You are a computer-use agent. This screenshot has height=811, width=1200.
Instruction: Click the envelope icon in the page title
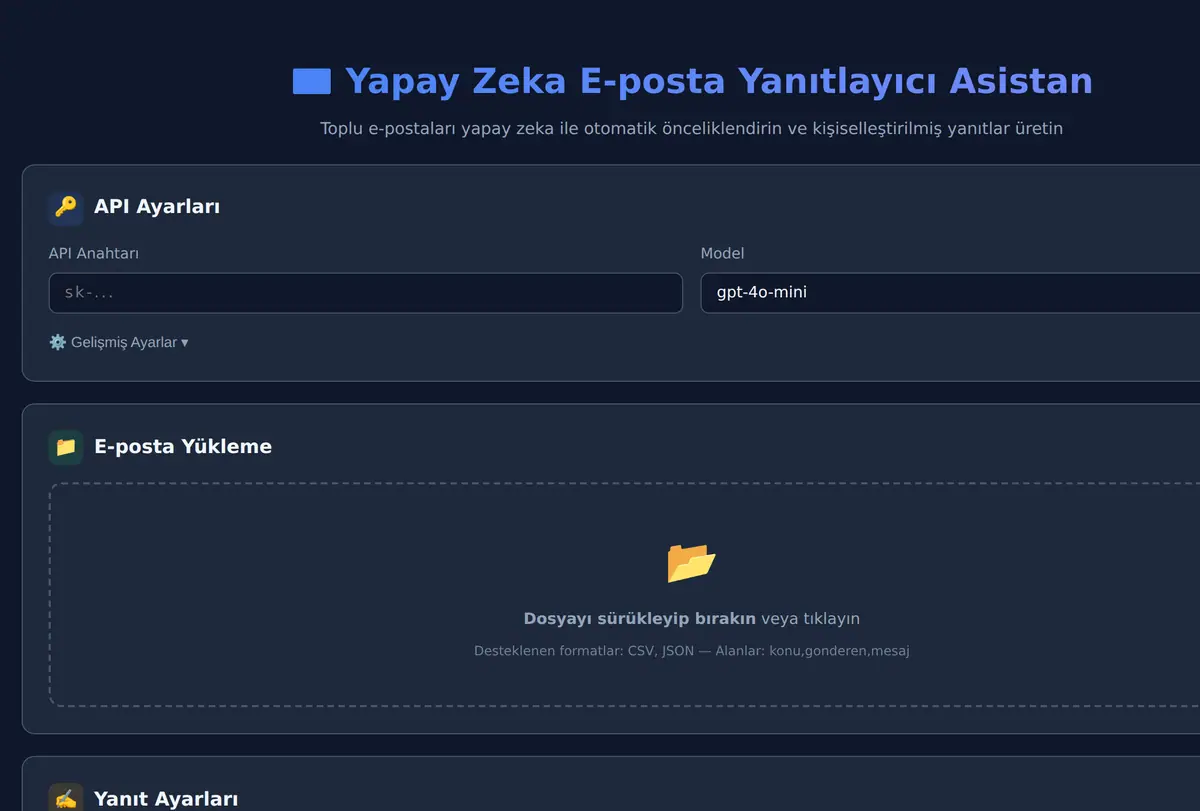(312, 81)
